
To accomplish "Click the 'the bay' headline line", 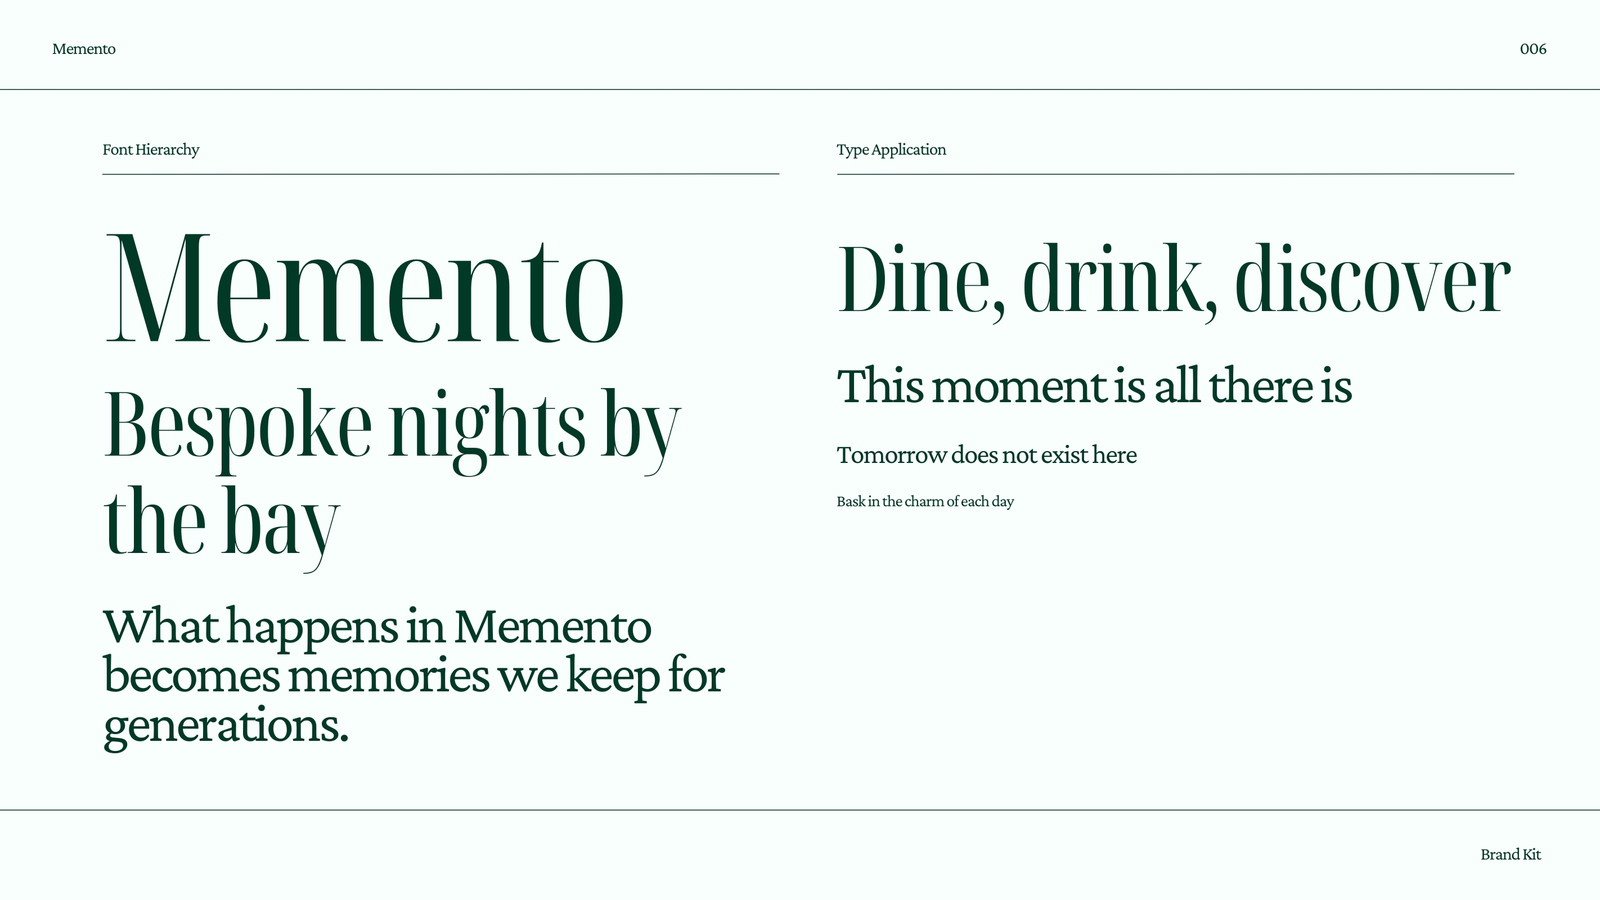I will tap(222, 525).
